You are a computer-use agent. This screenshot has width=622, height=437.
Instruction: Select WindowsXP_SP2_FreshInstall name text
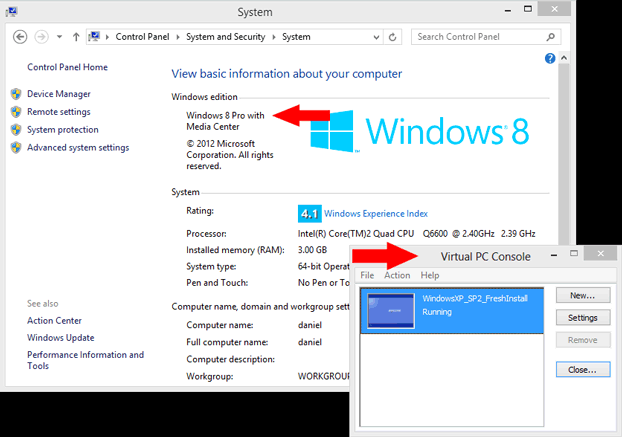click(x=475, y=299)
